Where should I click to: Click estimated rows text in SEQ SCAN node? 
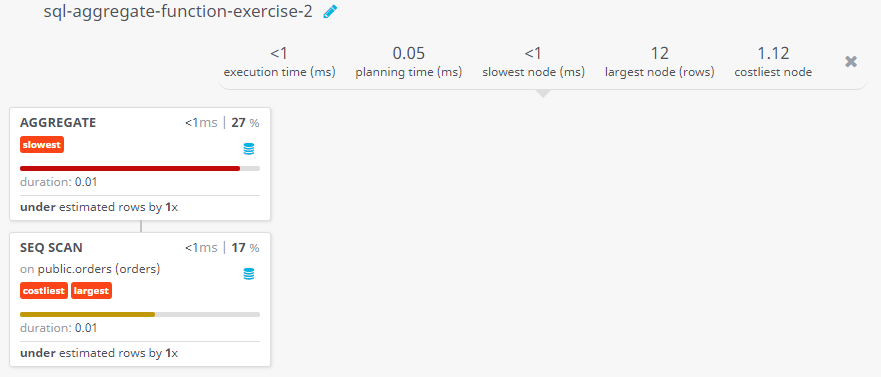[99, 353]
